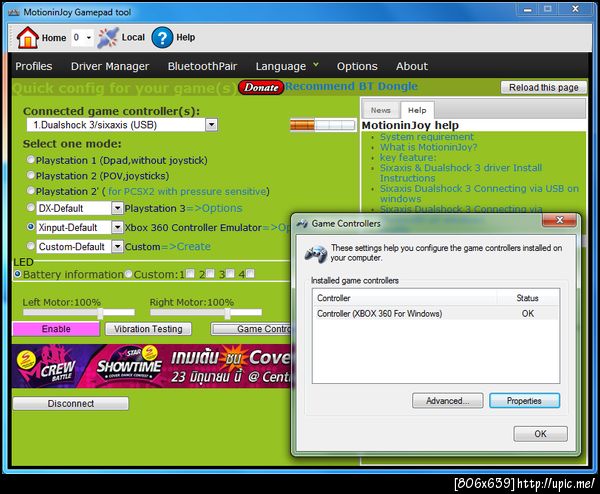
Task: Open the DX-Default dropdown
Action: tap(117, 208)
